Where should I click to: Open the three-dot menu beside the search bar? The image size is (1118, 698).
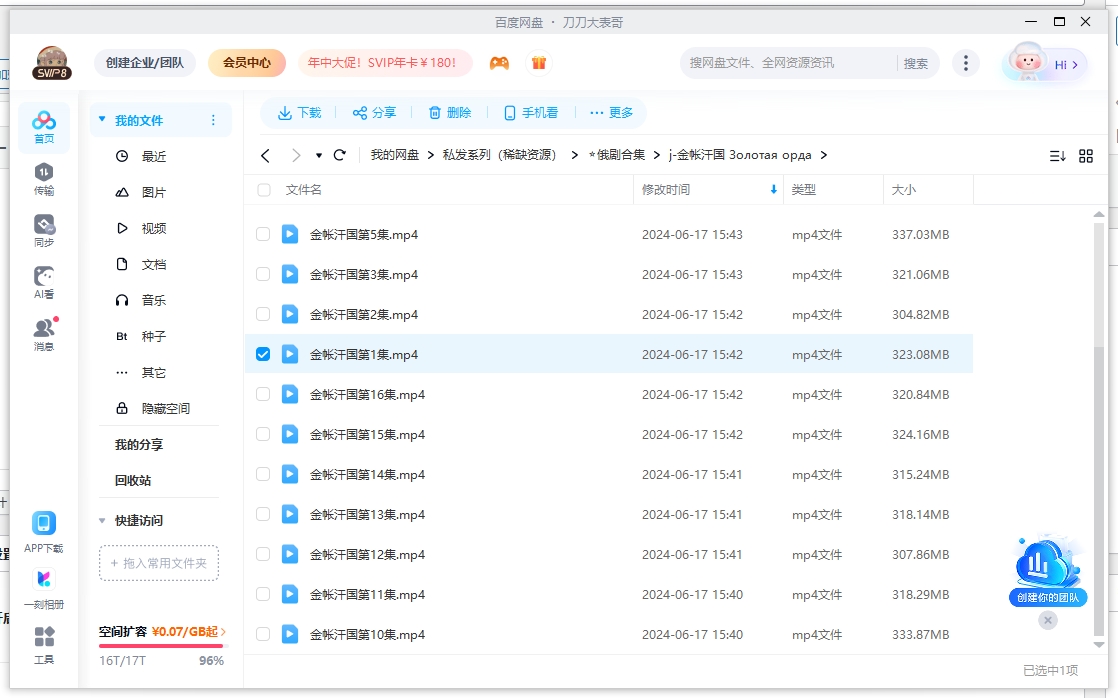click(x=966, y=62)
